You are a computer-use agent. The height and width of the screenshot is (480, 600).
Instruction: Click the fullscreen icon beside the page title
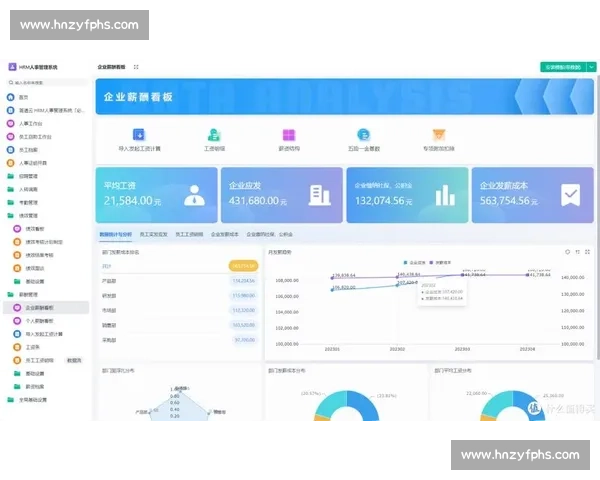click(x=136, y=67)
